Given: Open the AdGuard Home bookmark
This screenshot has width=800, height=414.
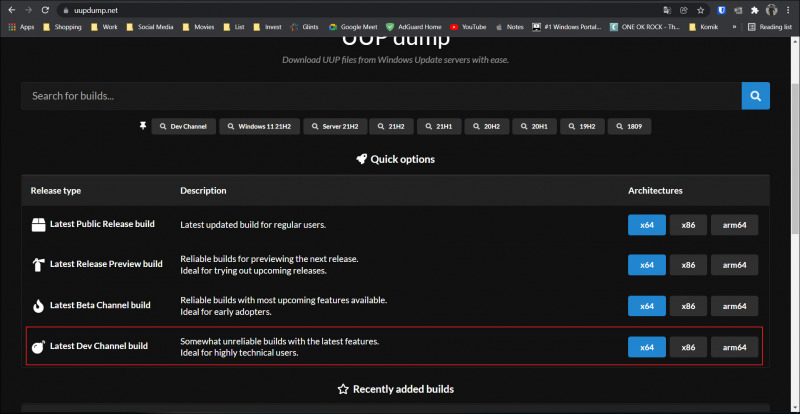Looking at the screenshot, I should click(414, 27).
